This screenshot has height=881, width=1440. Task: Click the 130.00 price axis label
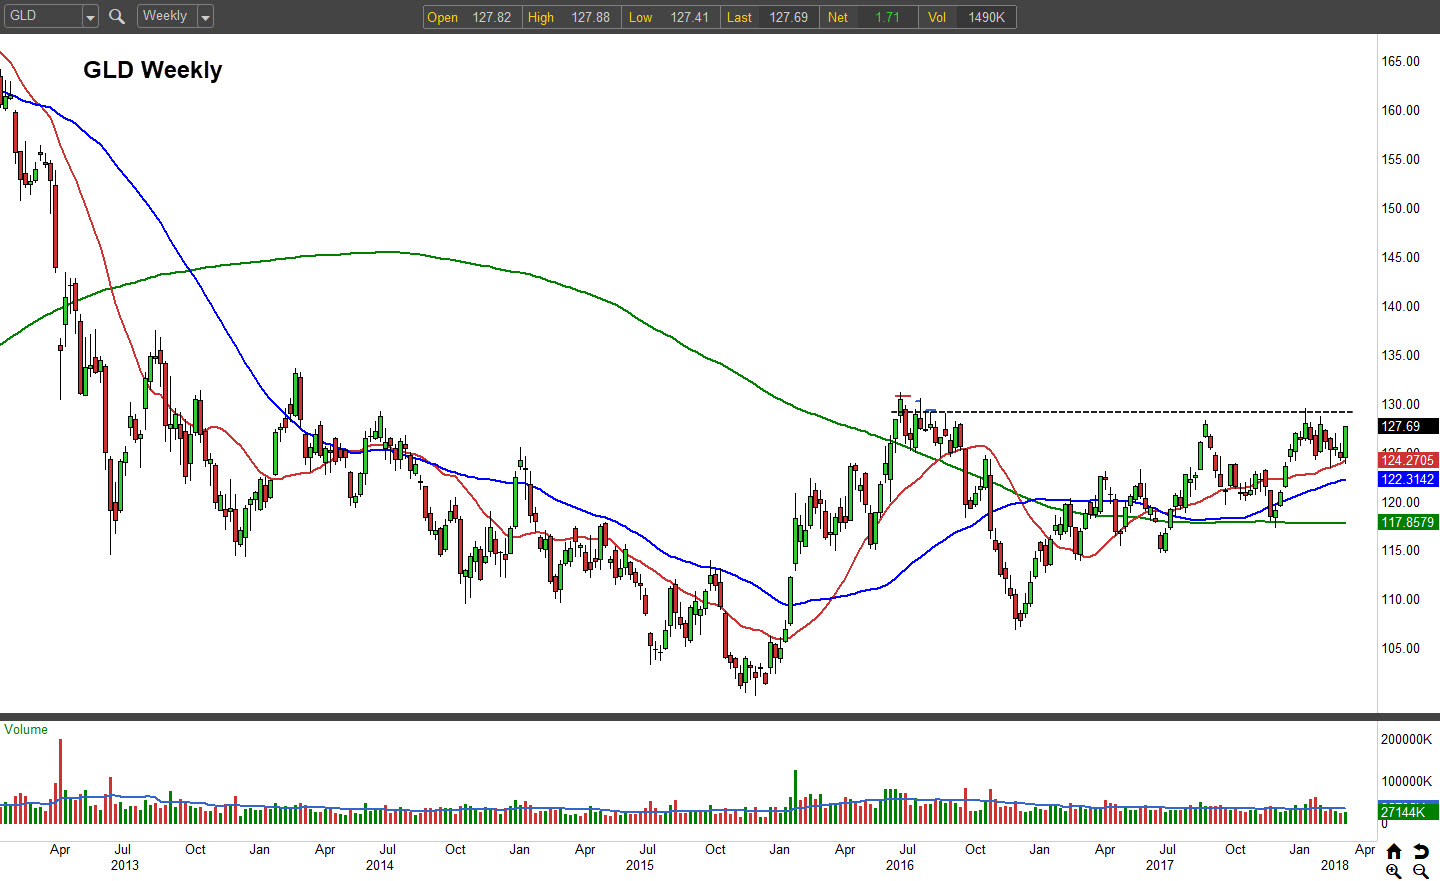pyautogui.click(x=1401, y=404)
